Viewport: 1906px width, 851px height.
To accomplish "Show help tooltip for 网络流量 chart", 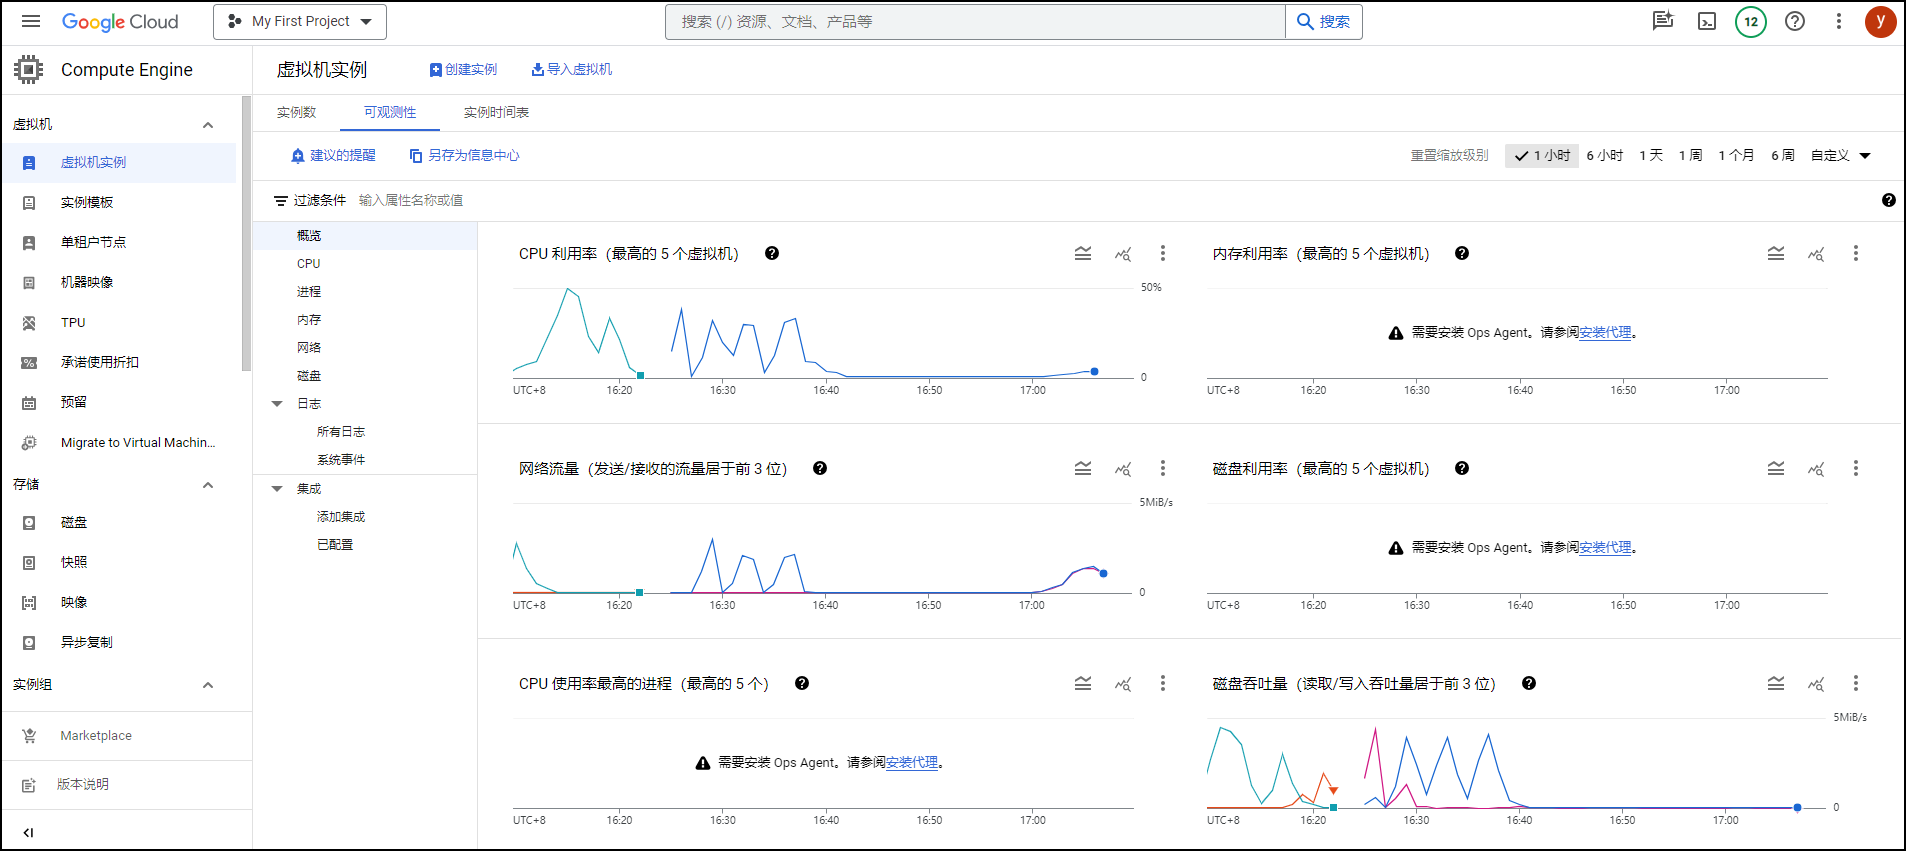I will (x=820, y=468).
